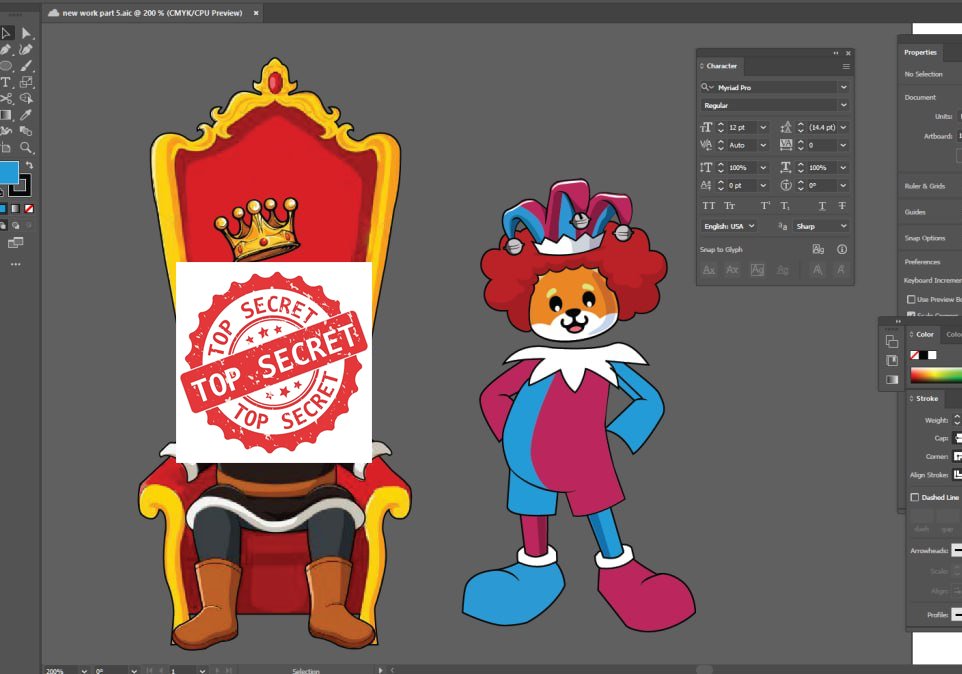962x674 pixels.
Task: Click the Ruler & Grids label
Action: pos(925,186)
